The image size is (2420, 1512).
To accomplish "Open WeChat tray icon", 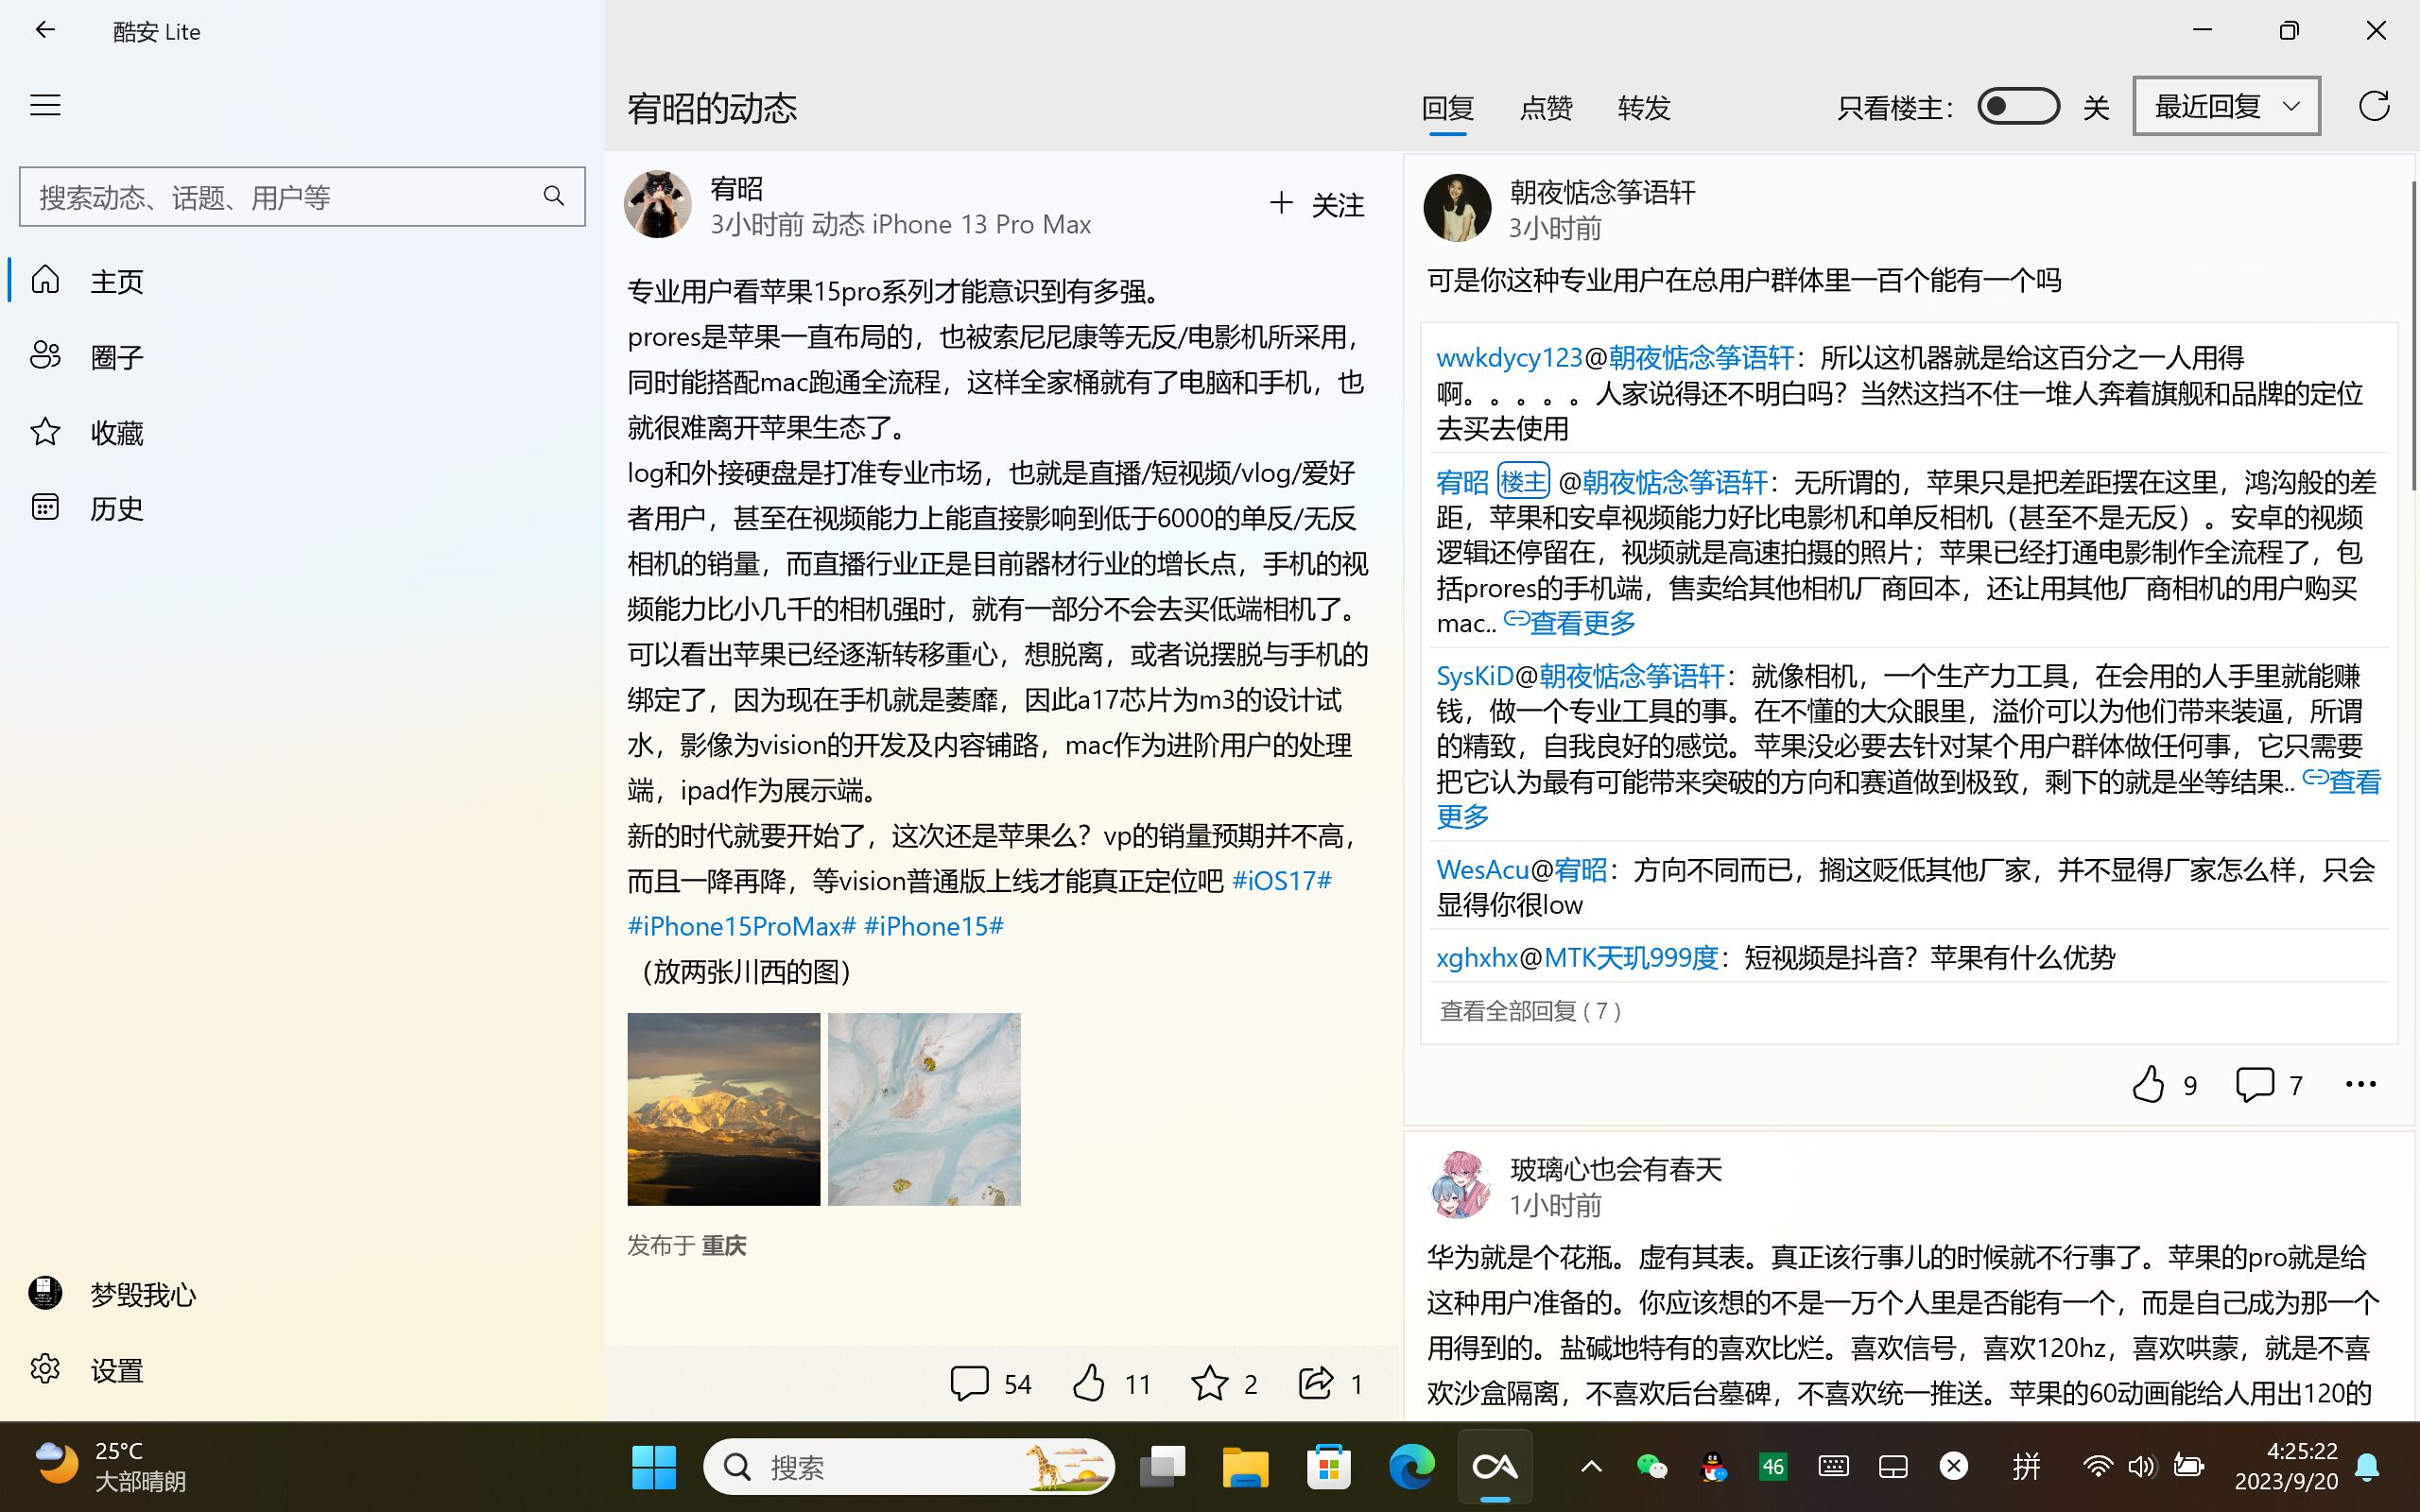I will 1651,1467.
